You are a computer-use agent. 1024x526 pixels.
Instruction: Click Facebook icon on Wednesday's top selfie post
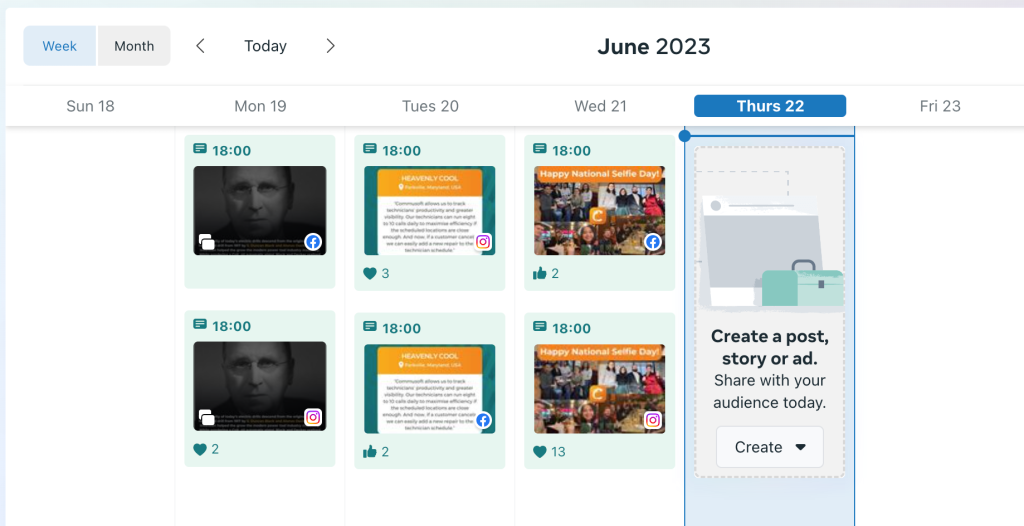(653, 242)
